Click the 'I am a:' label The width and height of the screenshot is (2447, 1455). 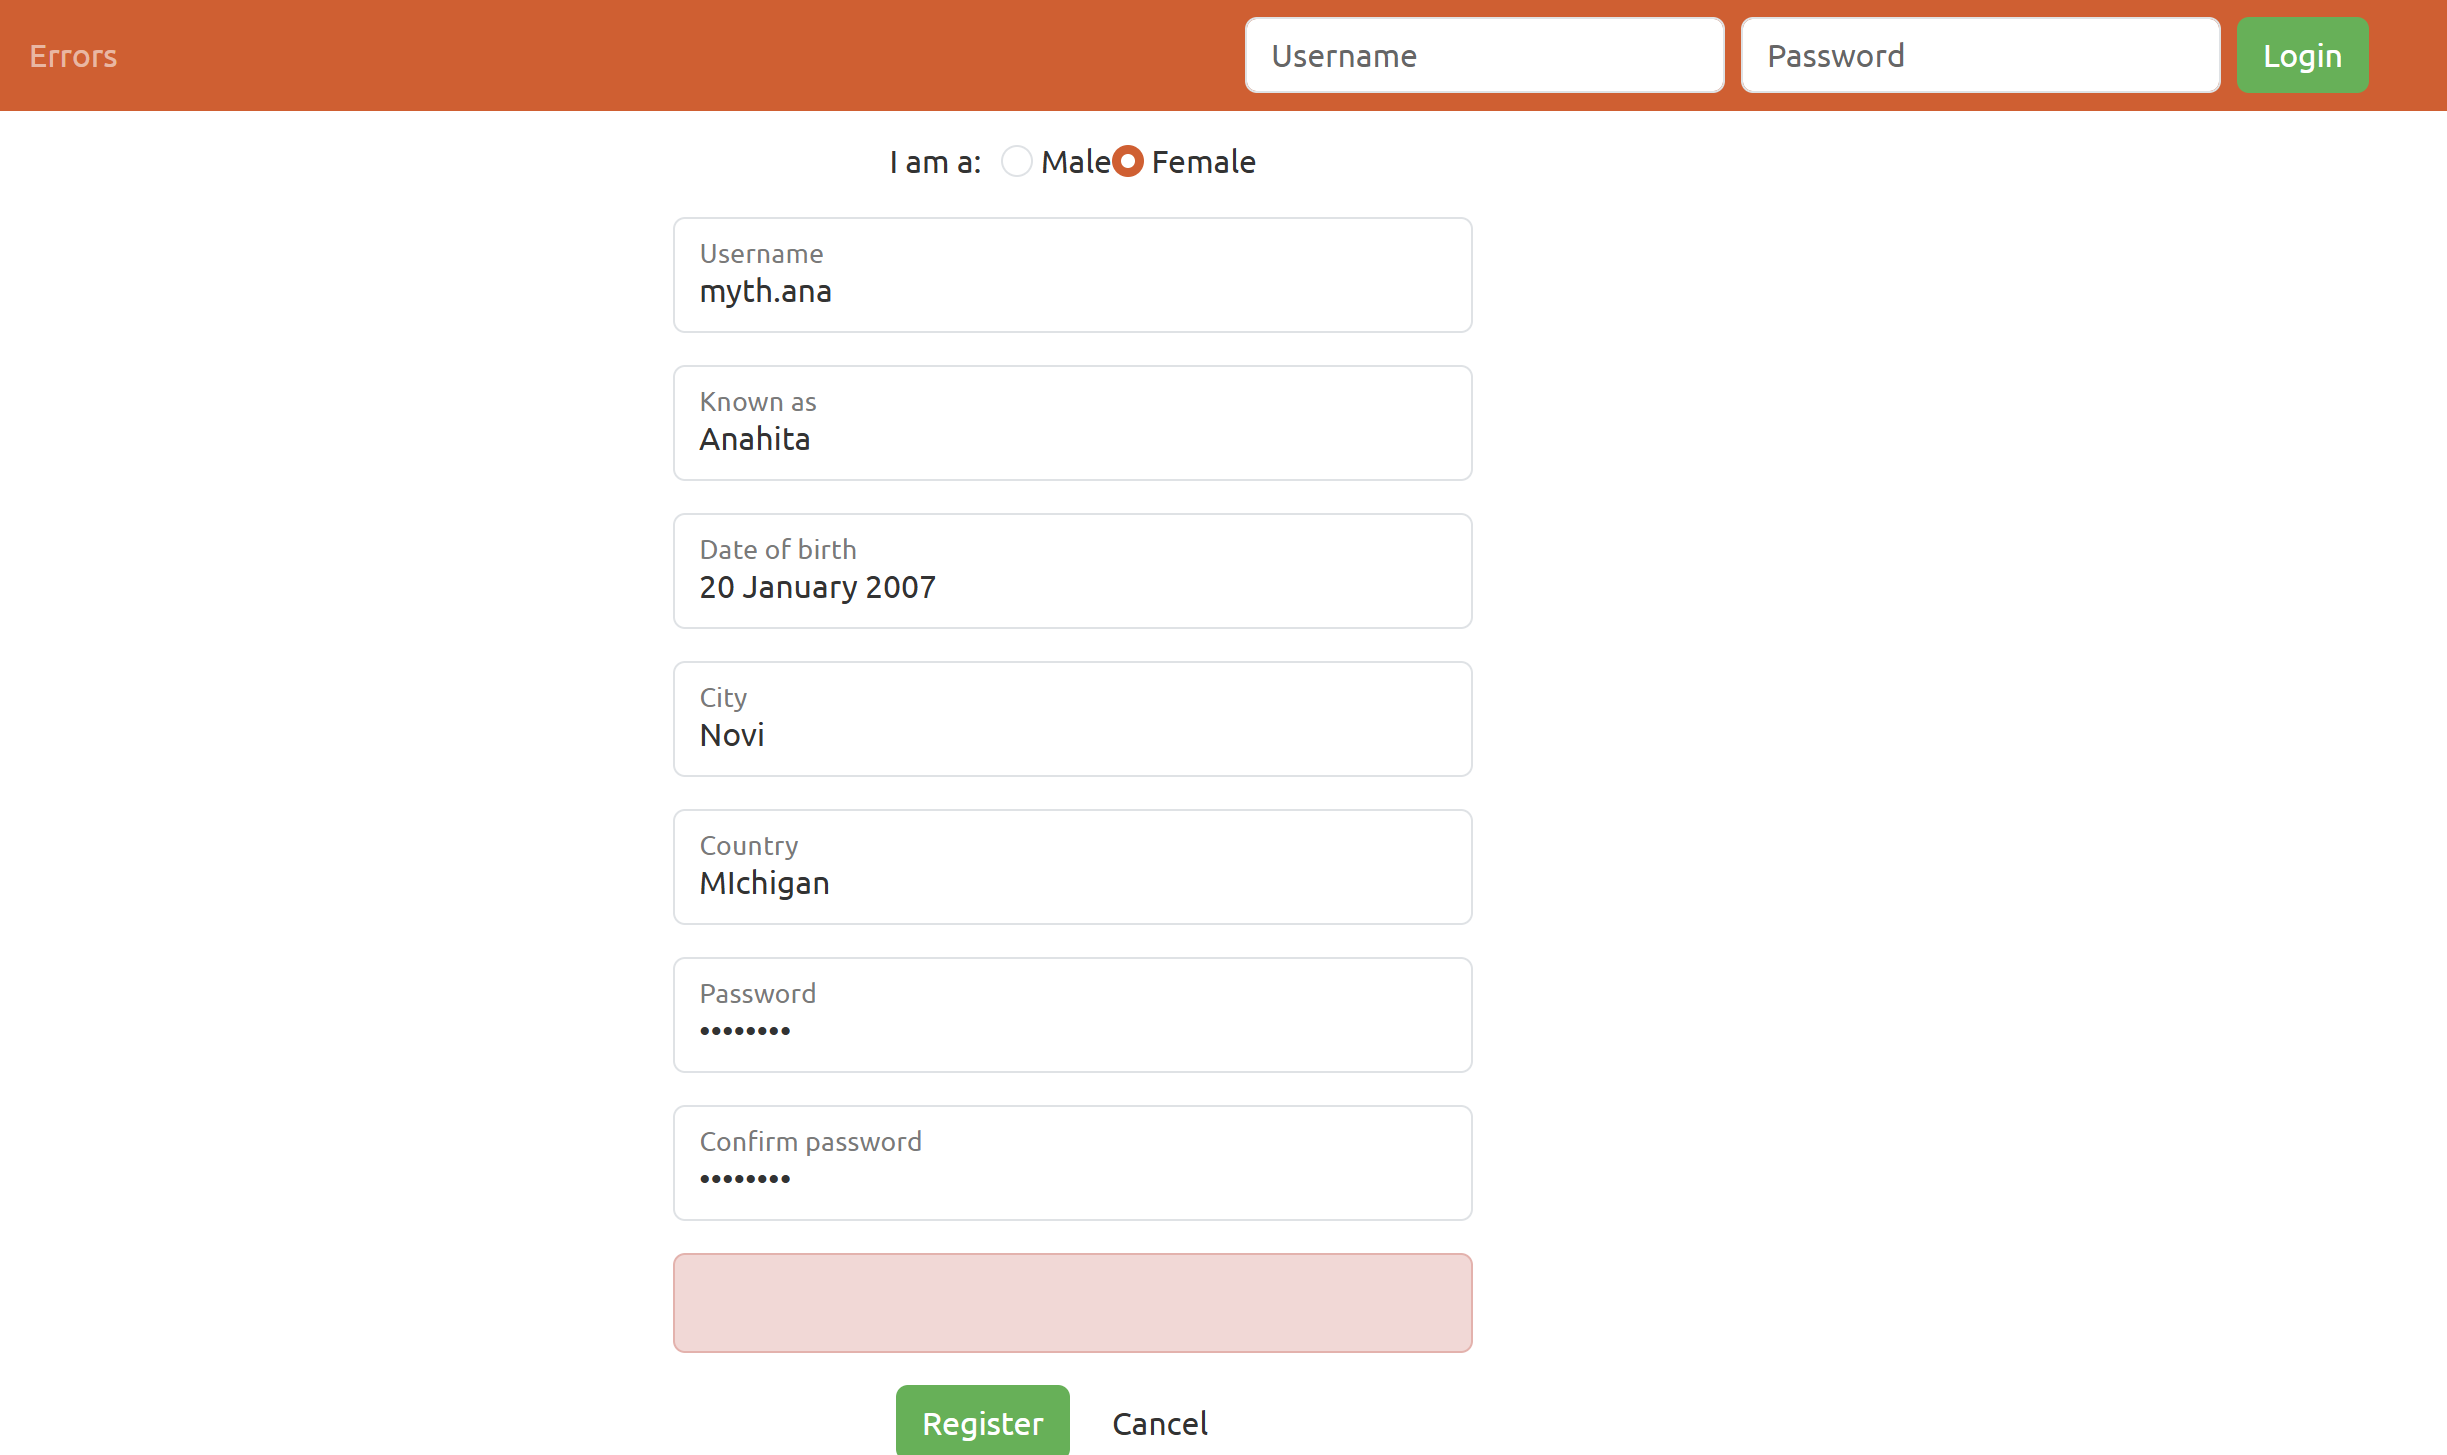(935, 162)
